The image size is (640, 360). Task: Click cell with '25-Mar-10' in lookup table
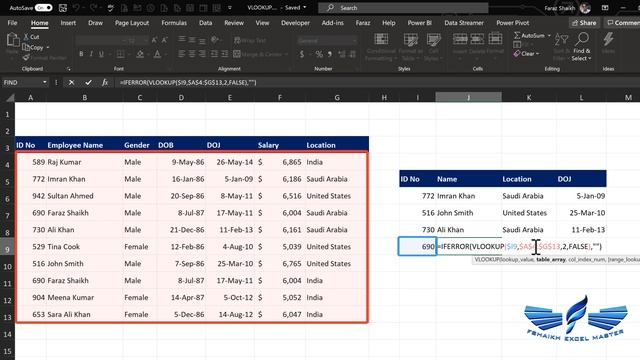tap(581, 213)
